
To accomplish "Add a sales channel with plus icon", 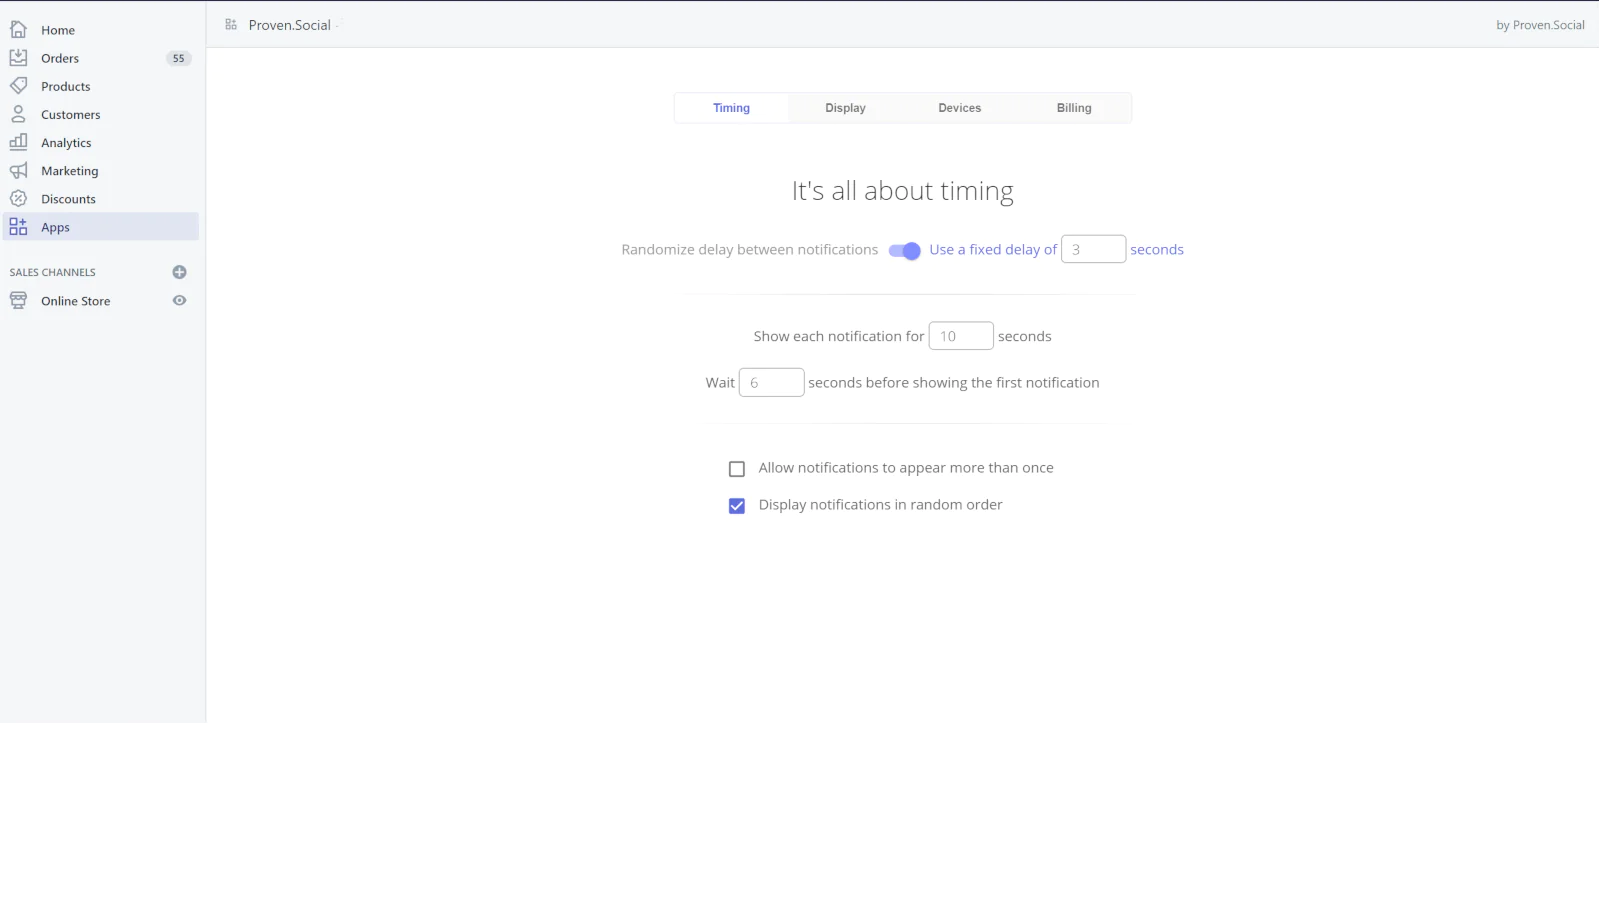I will click(x=180, y=272).
